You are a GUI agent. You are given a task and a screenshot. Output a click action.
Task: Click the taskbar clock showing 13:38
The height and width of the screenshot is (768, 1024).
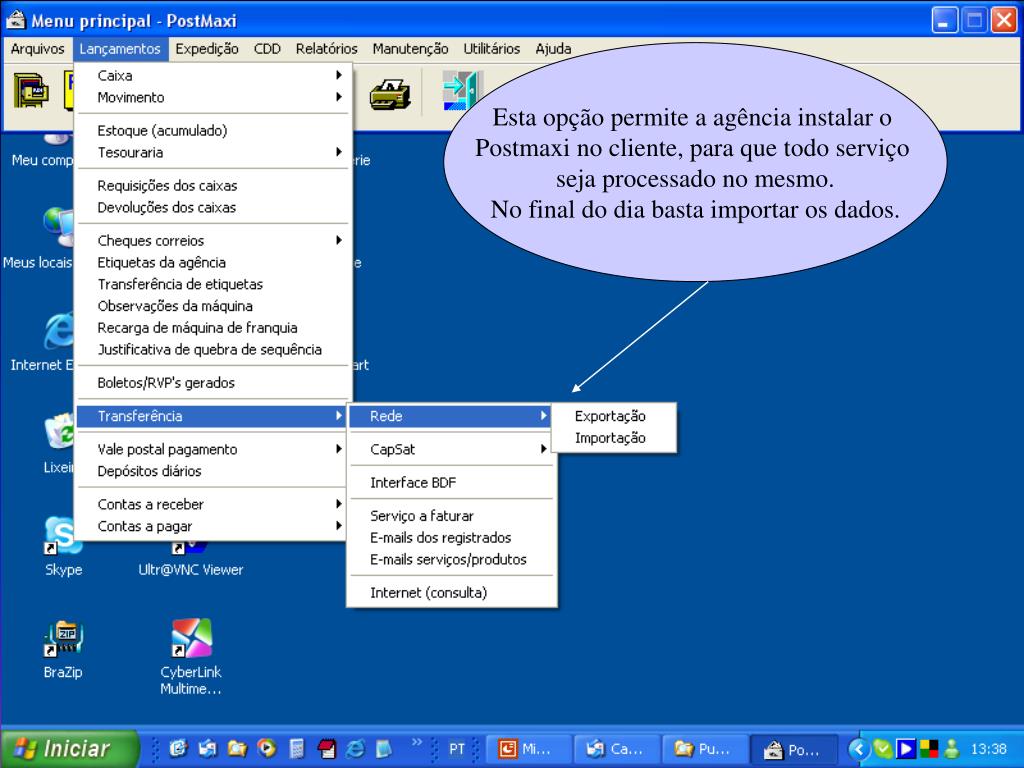pyautogui.click(x=988, y=749)
